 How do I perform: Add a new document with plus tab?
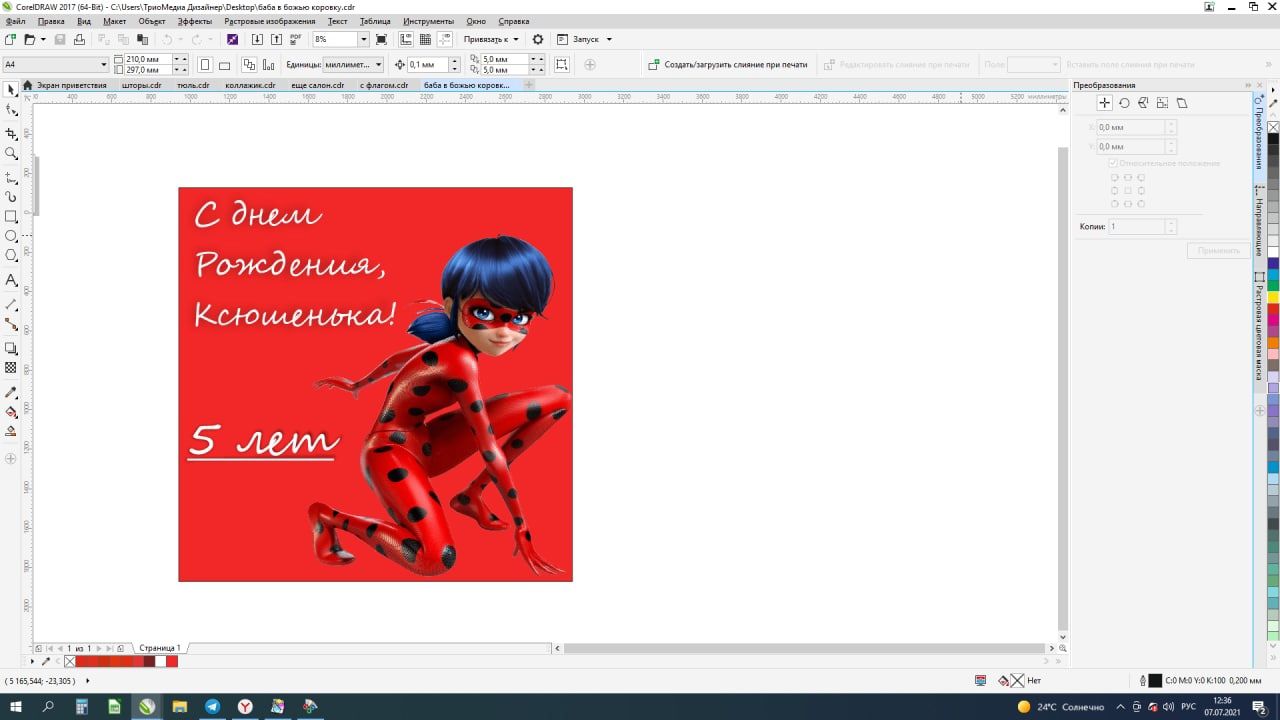click(x=529, y=85)
